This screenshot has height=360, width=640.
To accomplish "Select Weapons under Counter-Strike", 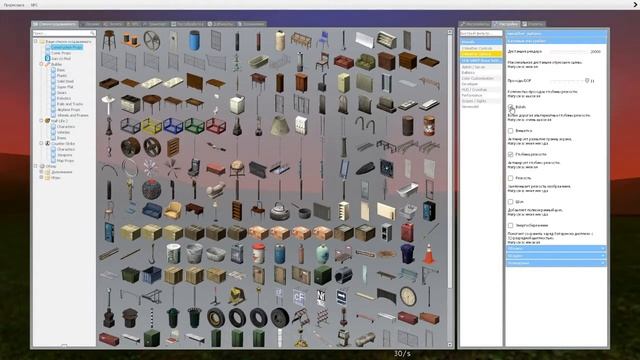I will 64,155.
